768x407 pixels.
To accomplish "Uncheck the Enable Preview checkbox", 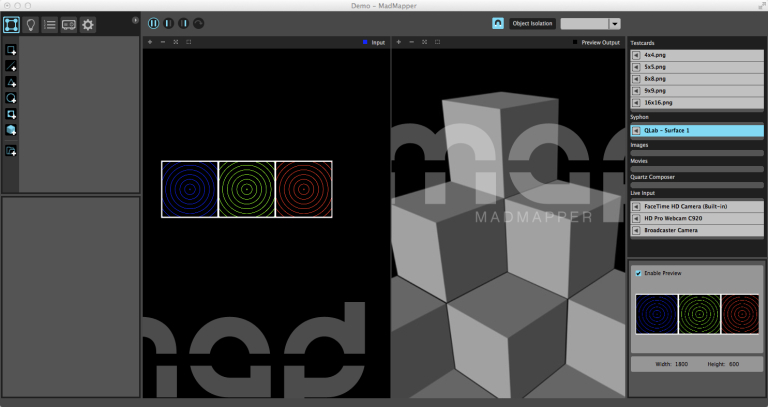I will click(639, 273).
